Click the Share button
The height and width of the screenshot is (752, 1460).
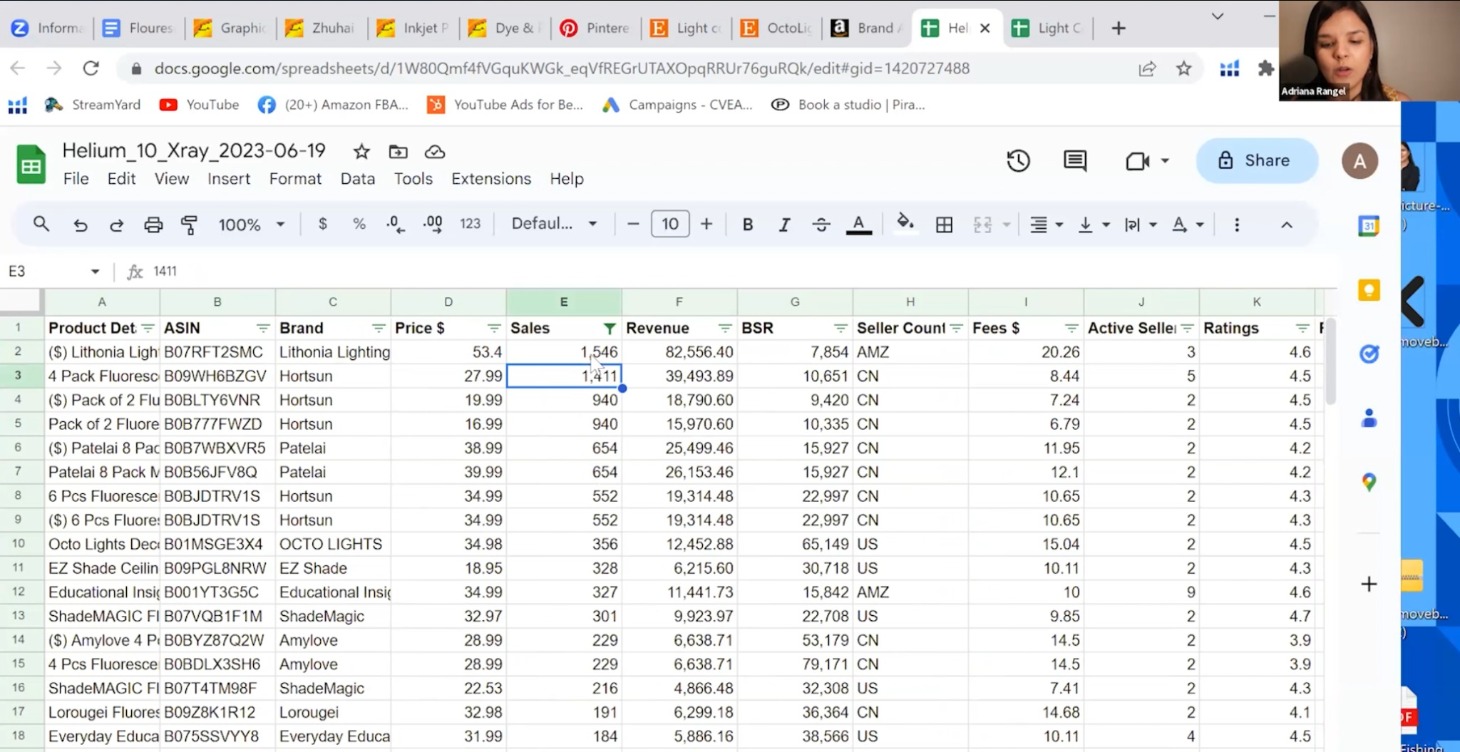(1256, 161)
